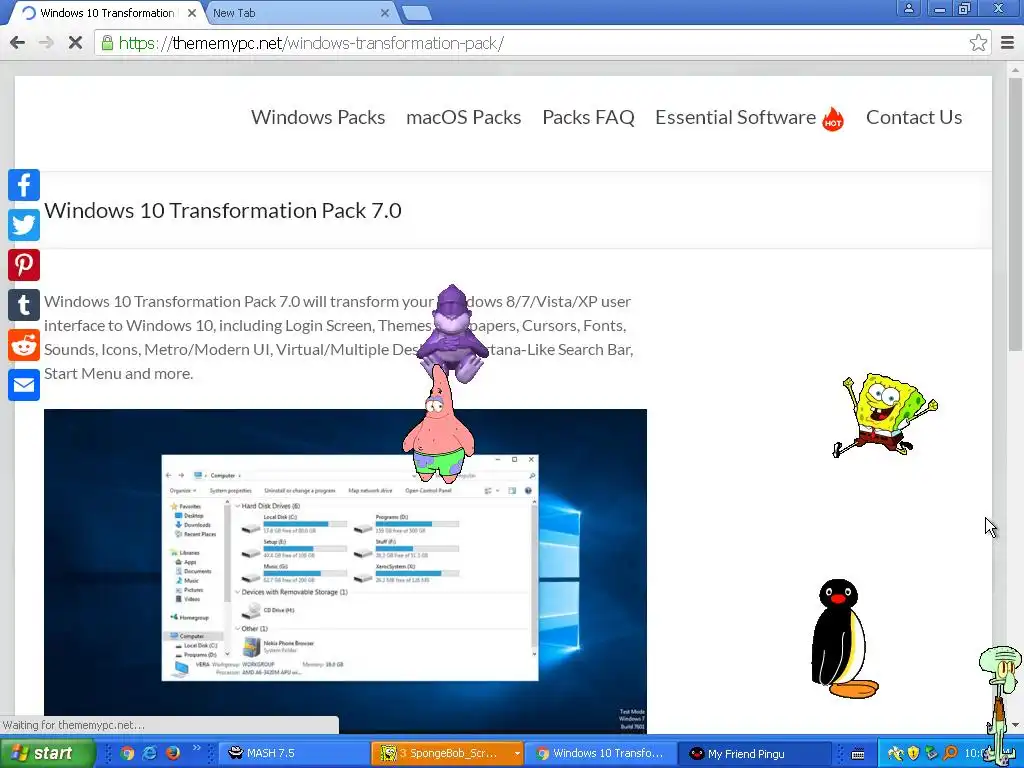Launch Chrome from quick launch bar
Image resolution: width=1024 pixels, height=768 pixels.
(x=127, y=753)
